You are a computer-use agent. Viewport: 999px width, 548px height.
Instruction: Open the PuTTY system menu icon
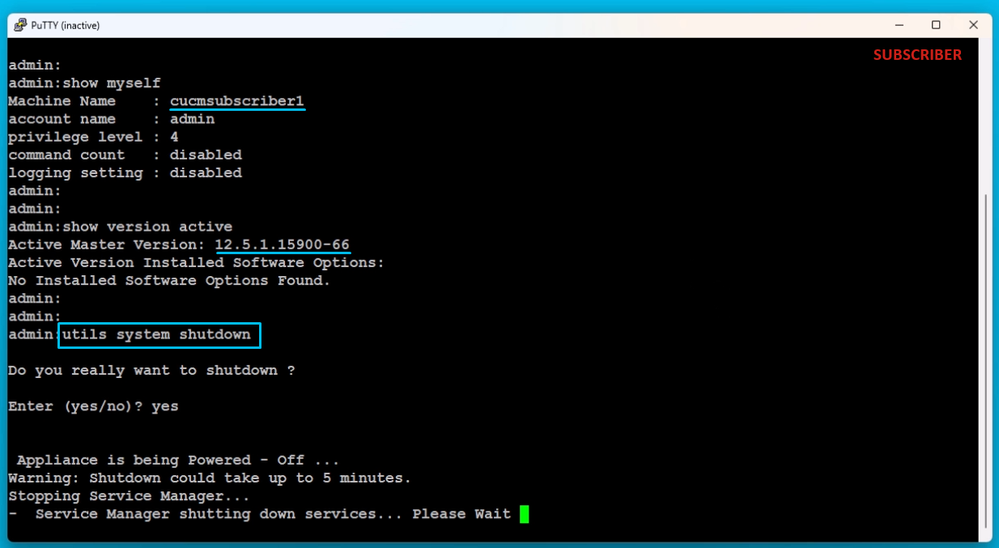(20, 25)
